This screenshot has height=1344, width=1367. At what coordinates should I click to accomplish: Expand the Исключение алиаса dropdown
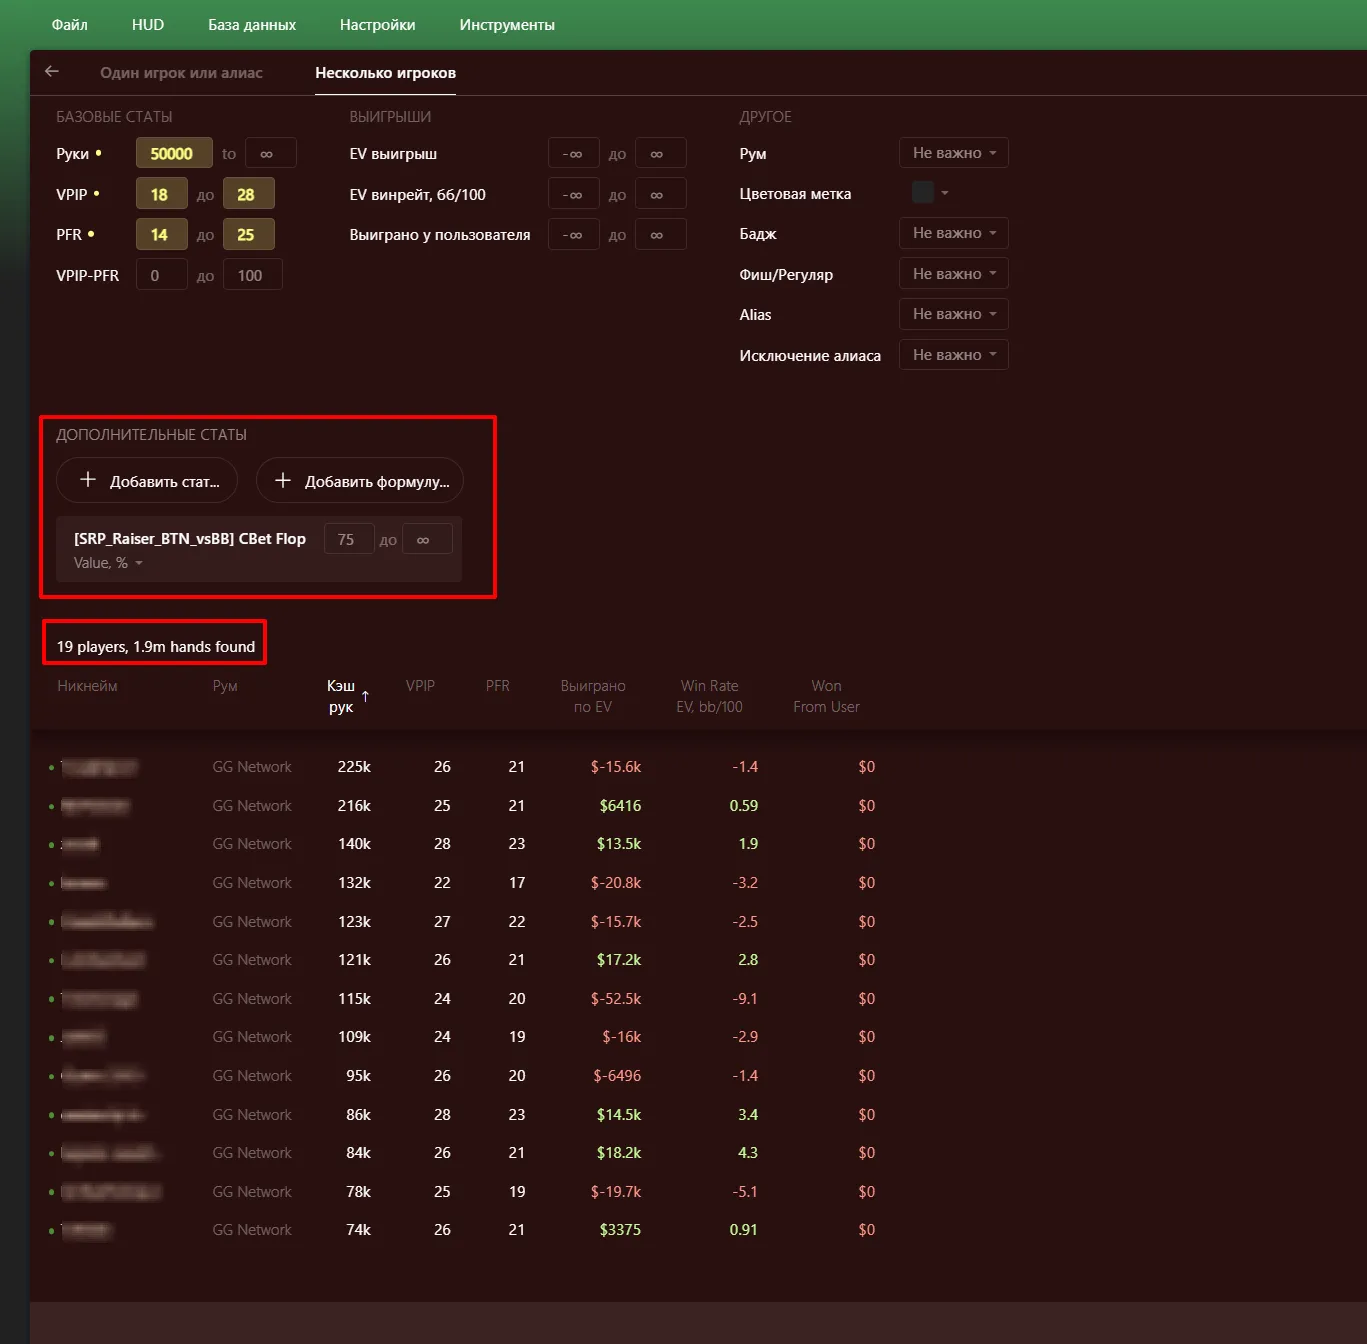pyautogui.click(x=953, y=355)
